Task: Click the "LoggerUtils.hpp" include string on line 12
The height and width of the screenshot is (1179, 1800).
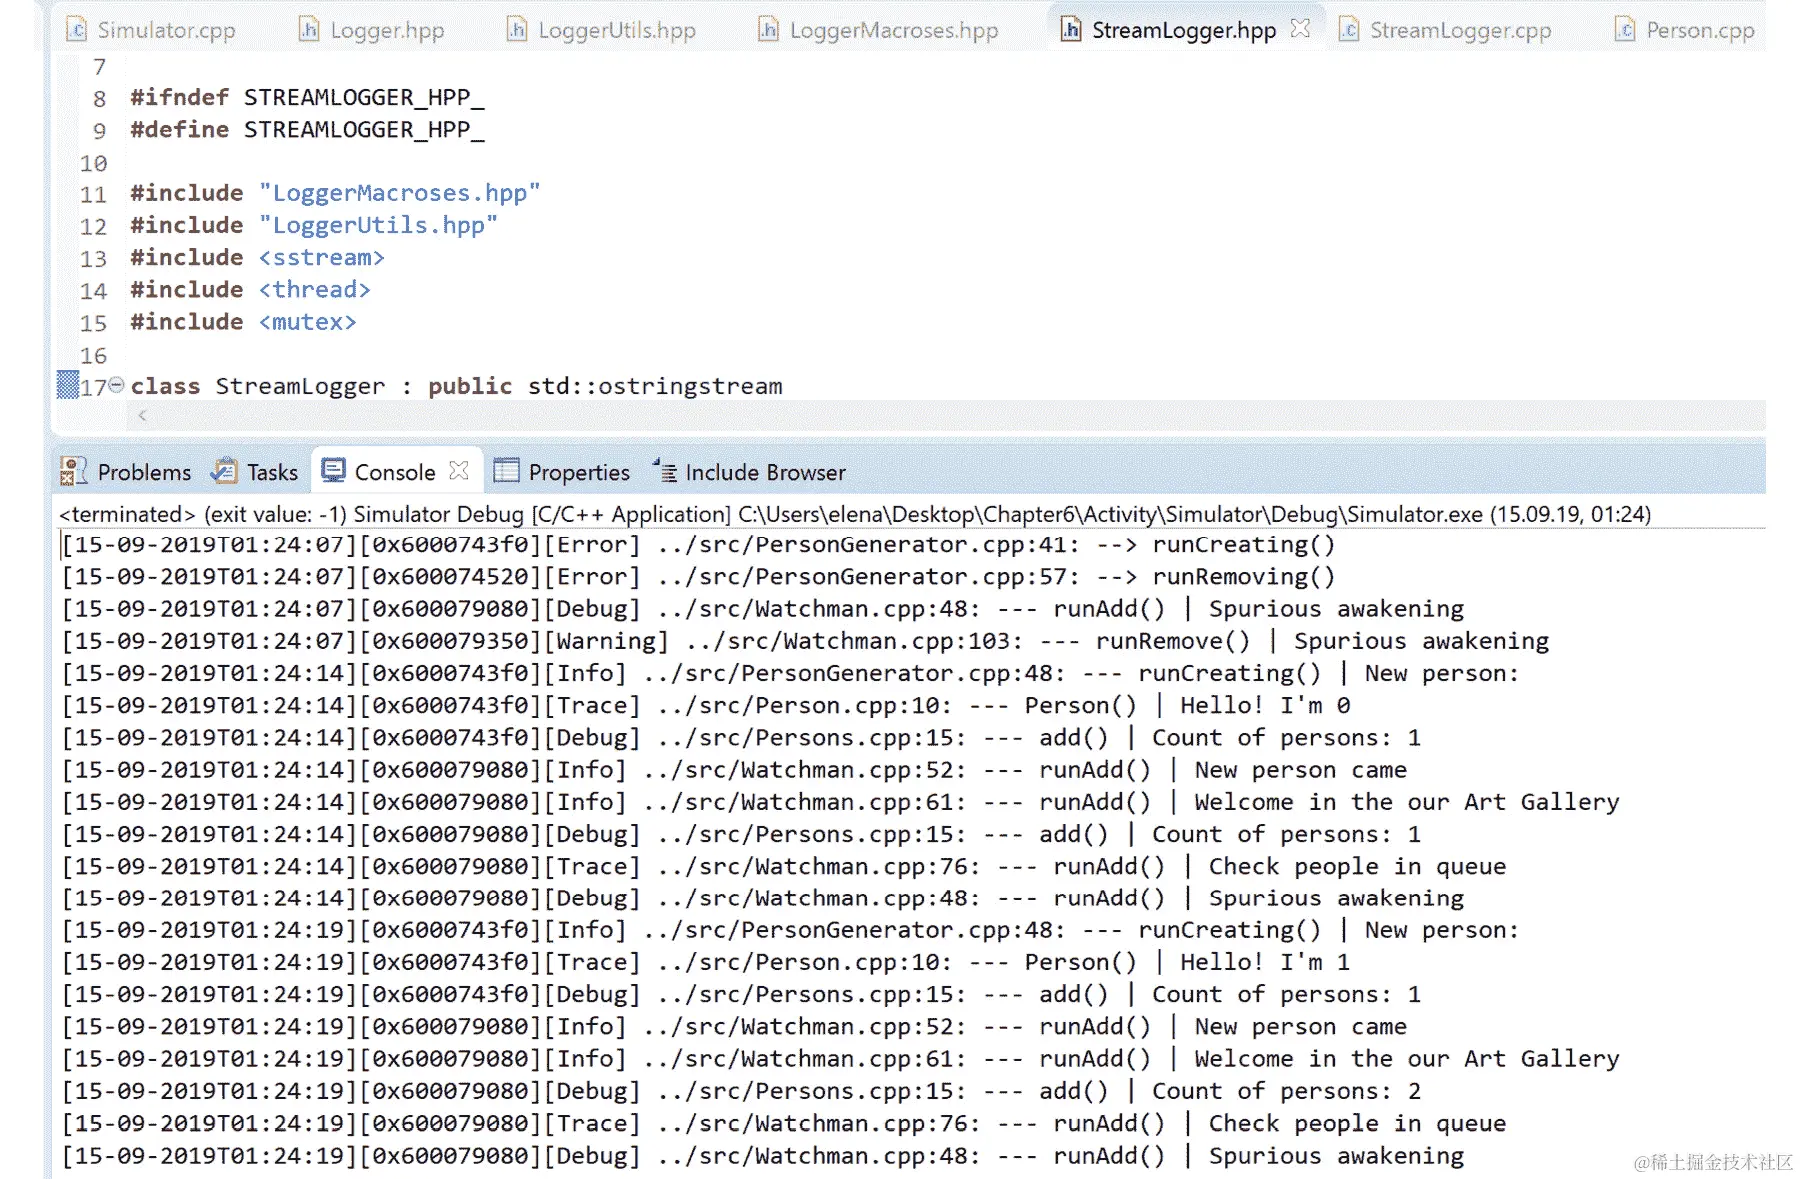Action: (378, 225)
